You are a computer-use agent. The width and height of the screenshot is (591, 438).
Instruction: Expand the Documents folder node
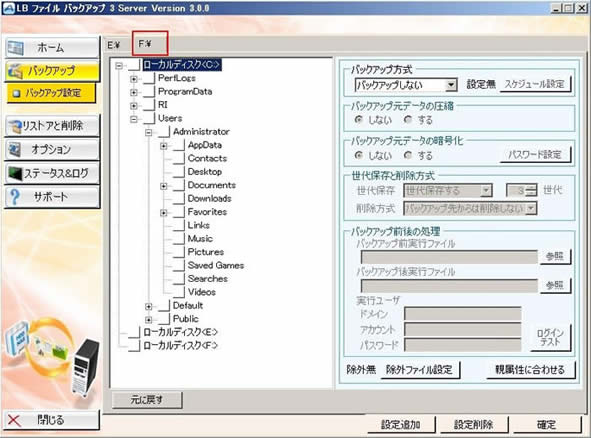[164, 186]
